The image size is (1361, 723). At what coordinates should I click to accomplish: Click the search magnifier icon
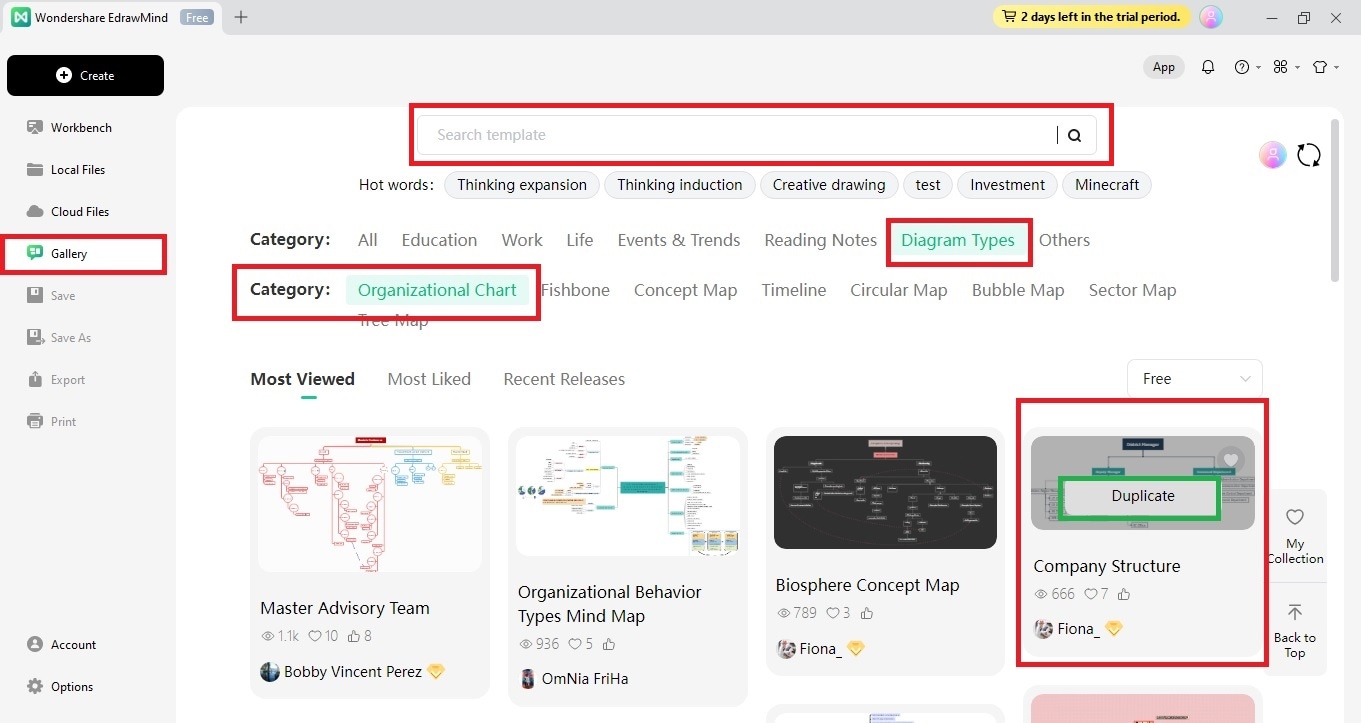(1075, 136)
